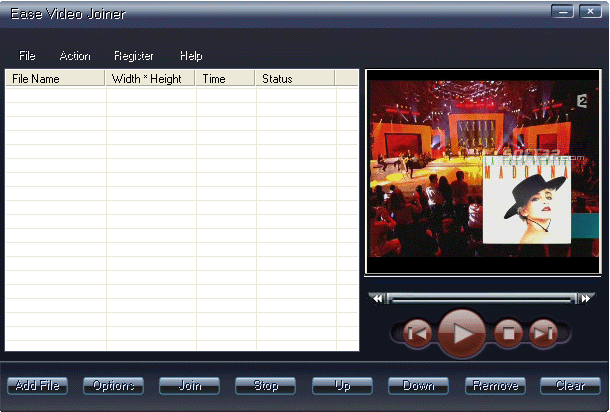610x412 pixels.
Task: Clear the entire file list
Action: click(570, 386)
